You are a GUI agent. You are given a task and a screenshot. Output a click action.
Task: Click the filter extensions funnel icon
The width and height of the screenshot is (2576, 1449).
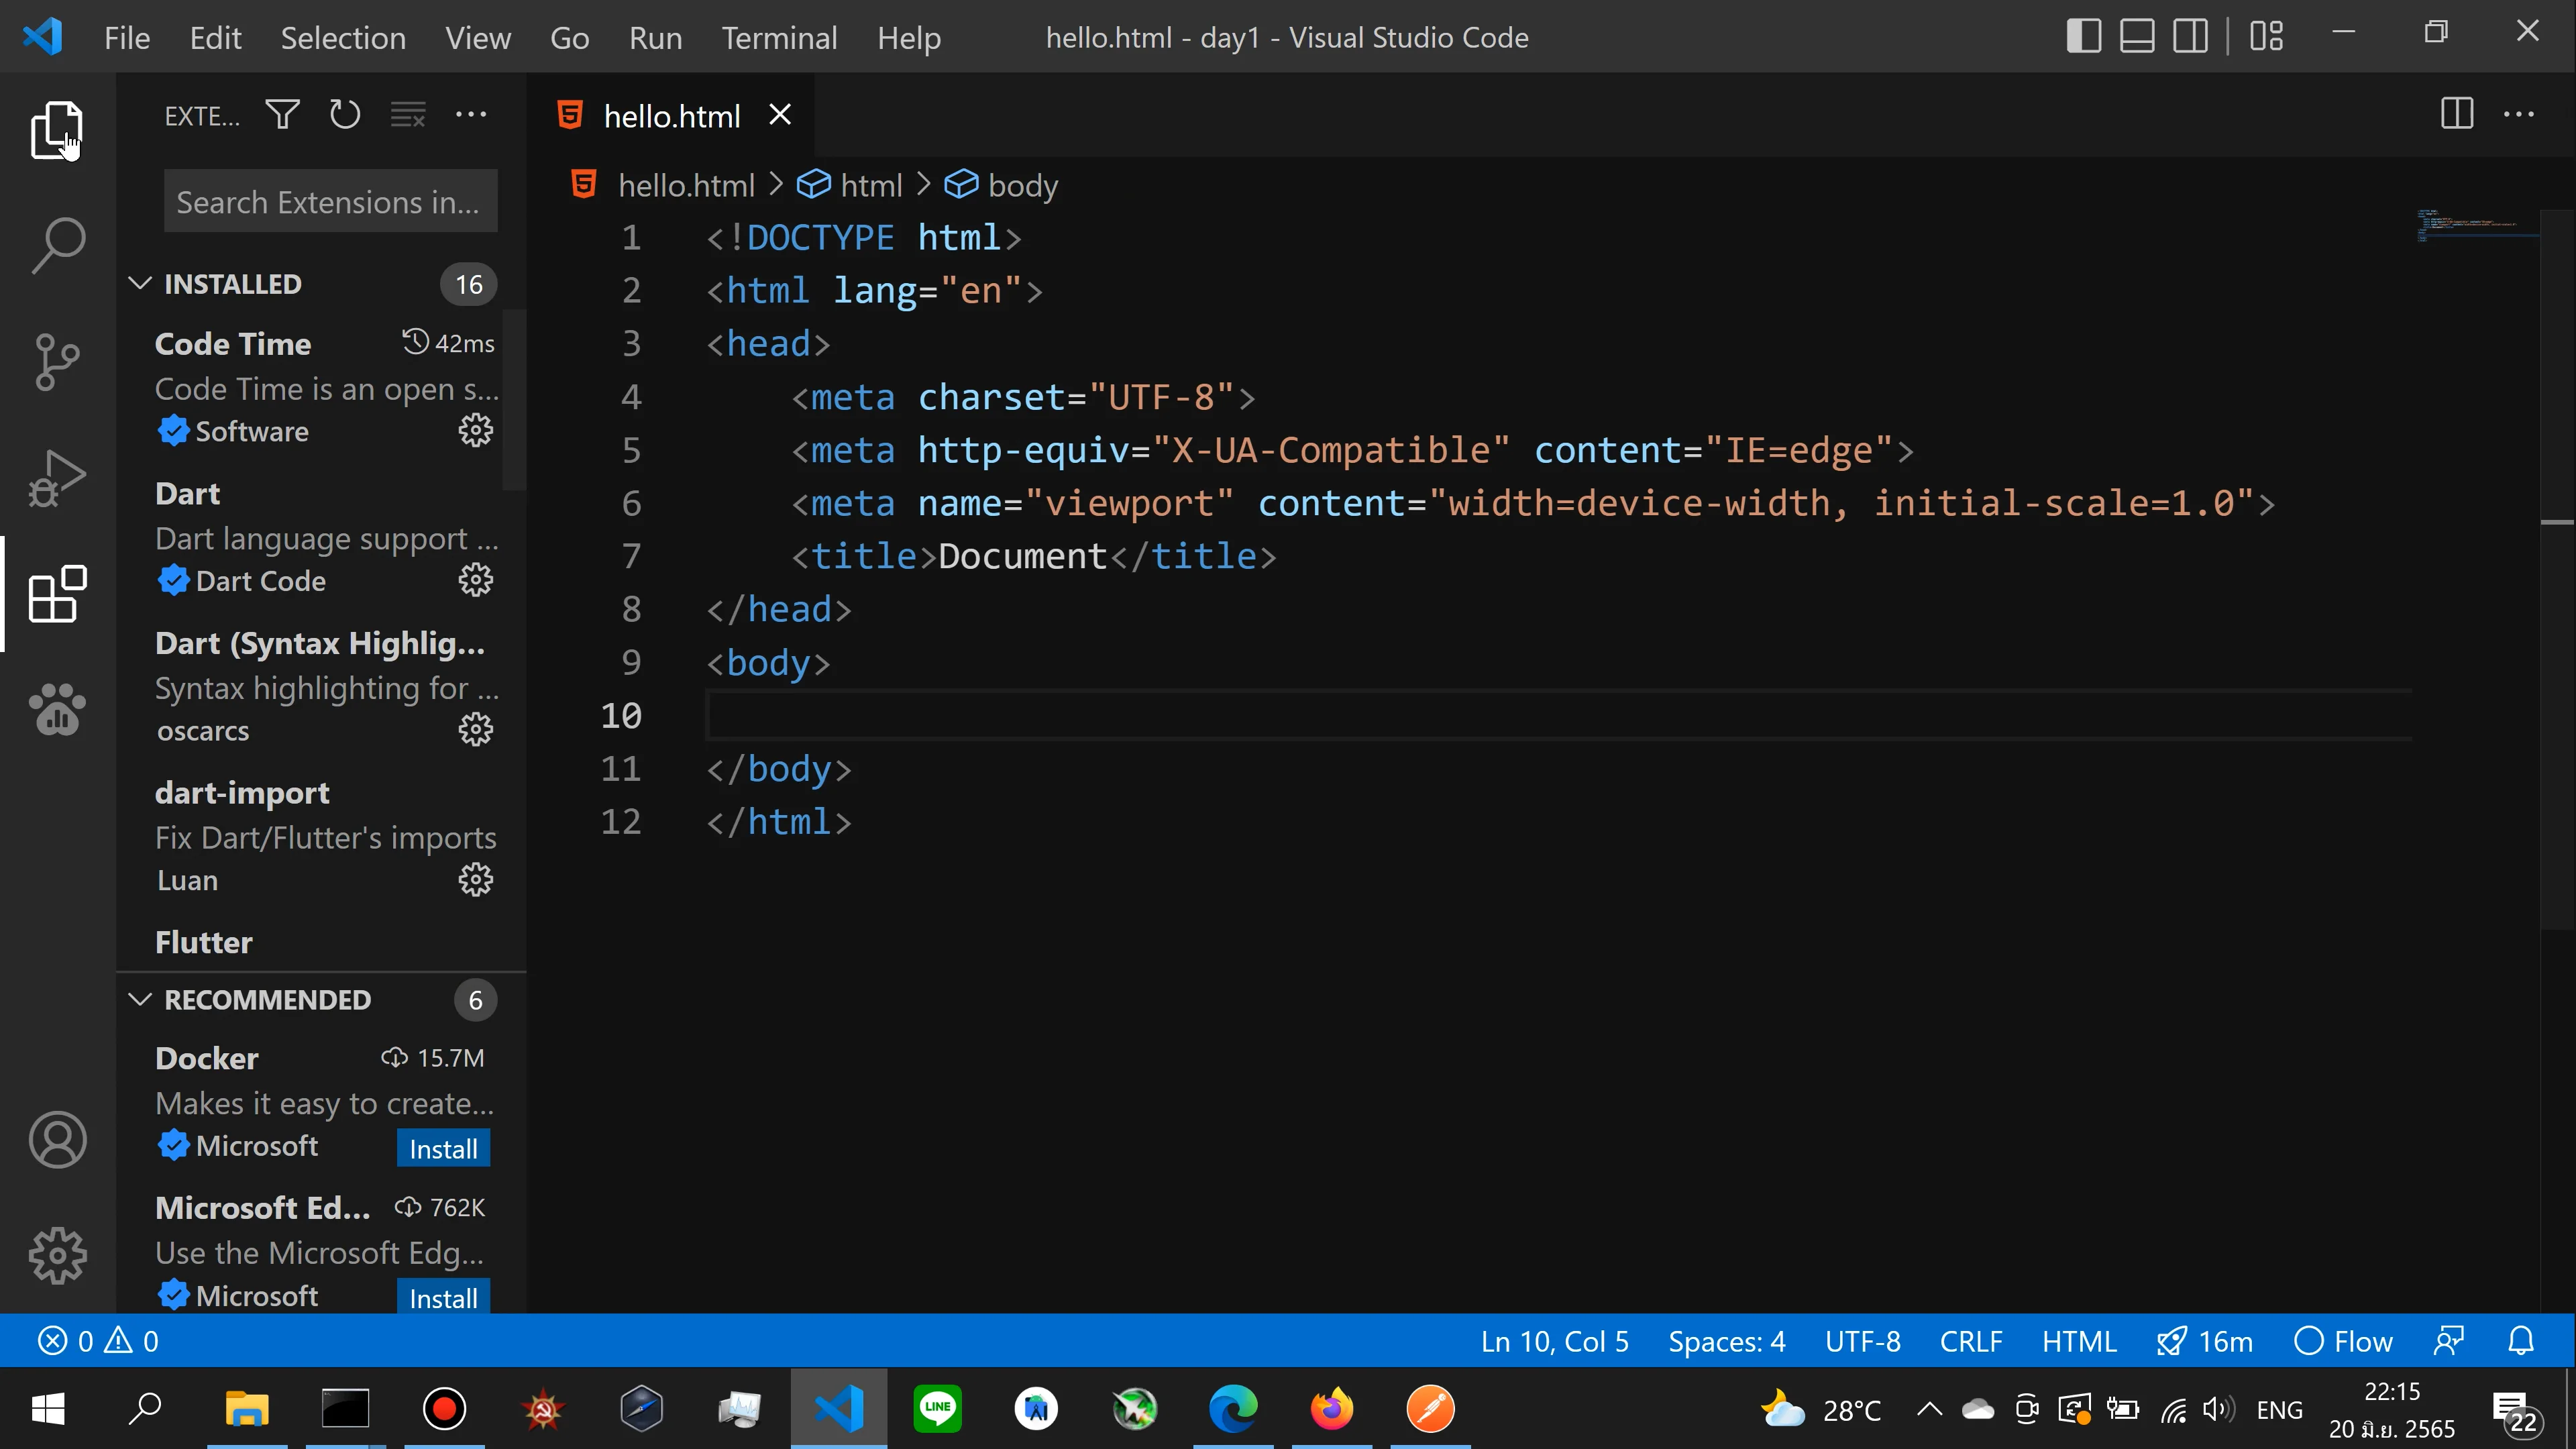pos(282,115)
